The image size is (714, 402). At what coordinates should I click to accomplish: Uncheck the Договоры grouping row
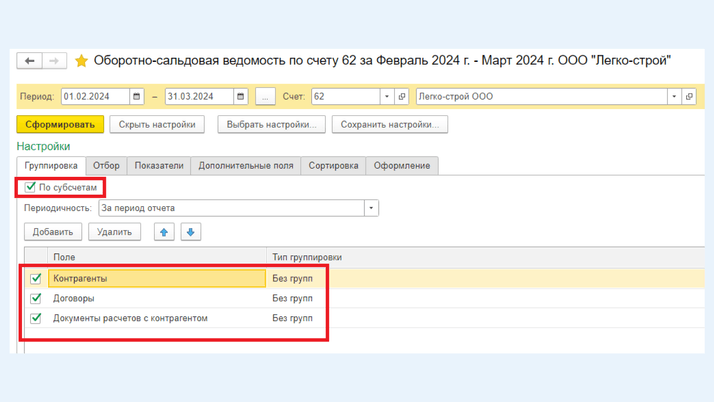[36, 298]
